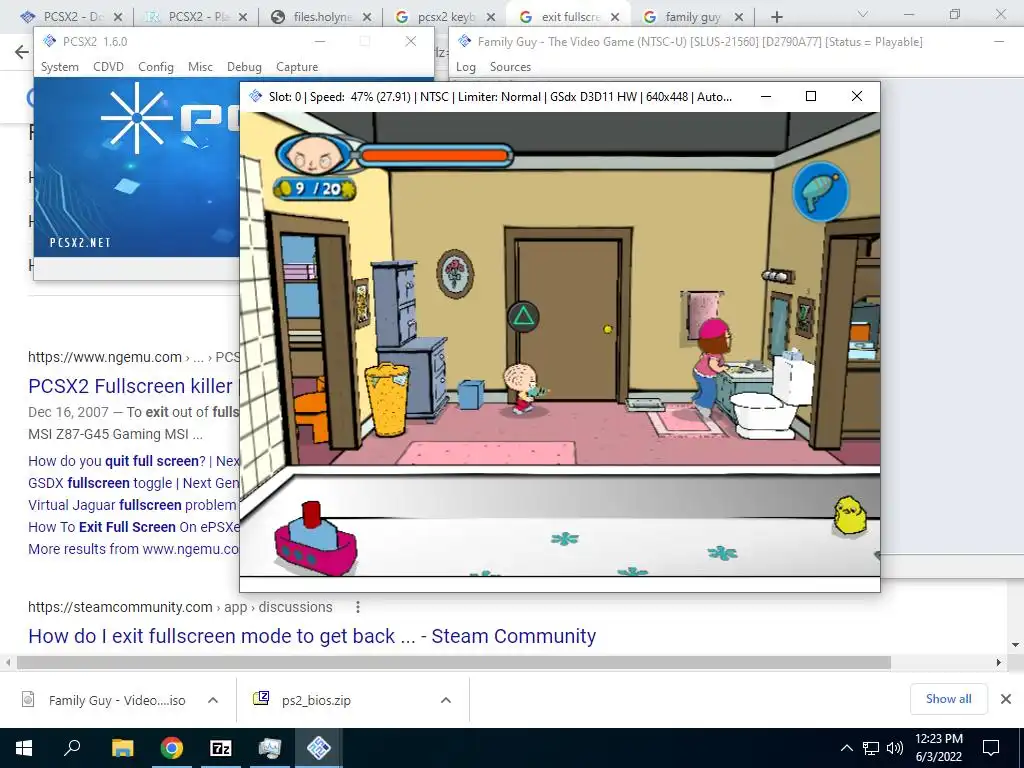Open 'Virtual Jaguar fullscreen problem' link

(132, 505)
